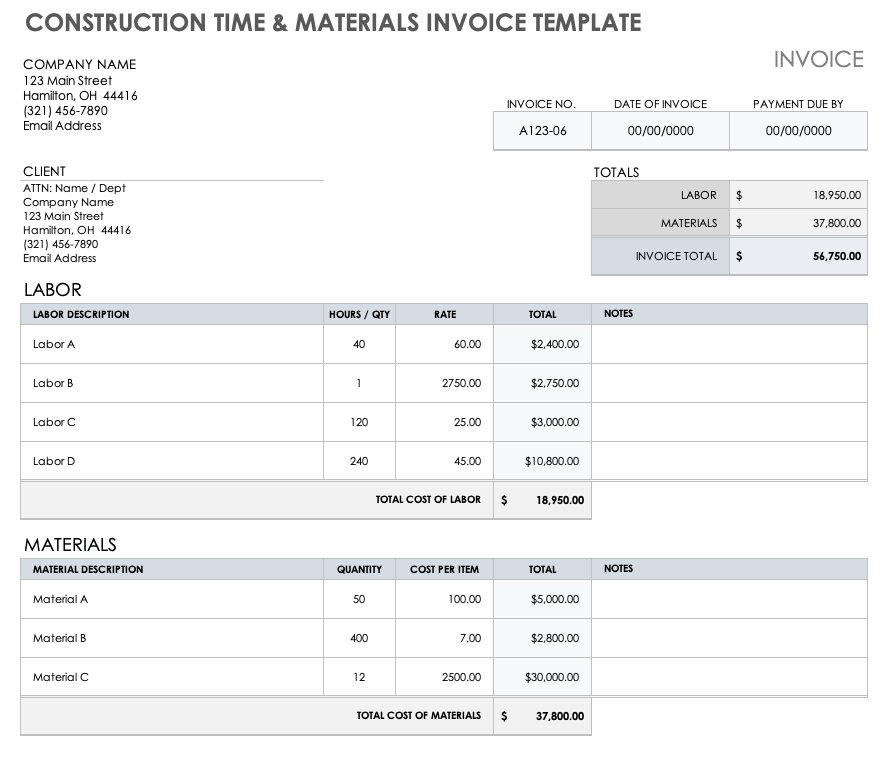Click the company Email Address line
Image resolution: width=887 pixels, height=768 pixels.
coord(62,125)
